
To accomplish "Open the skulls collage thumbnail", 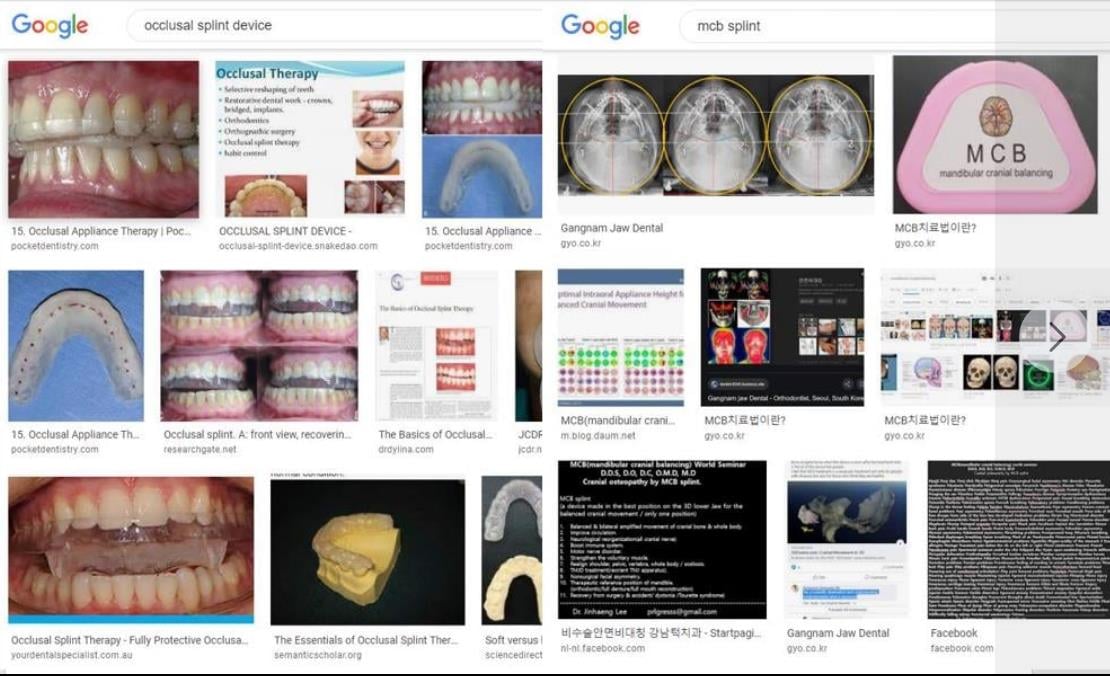I will tap(995, 337).
